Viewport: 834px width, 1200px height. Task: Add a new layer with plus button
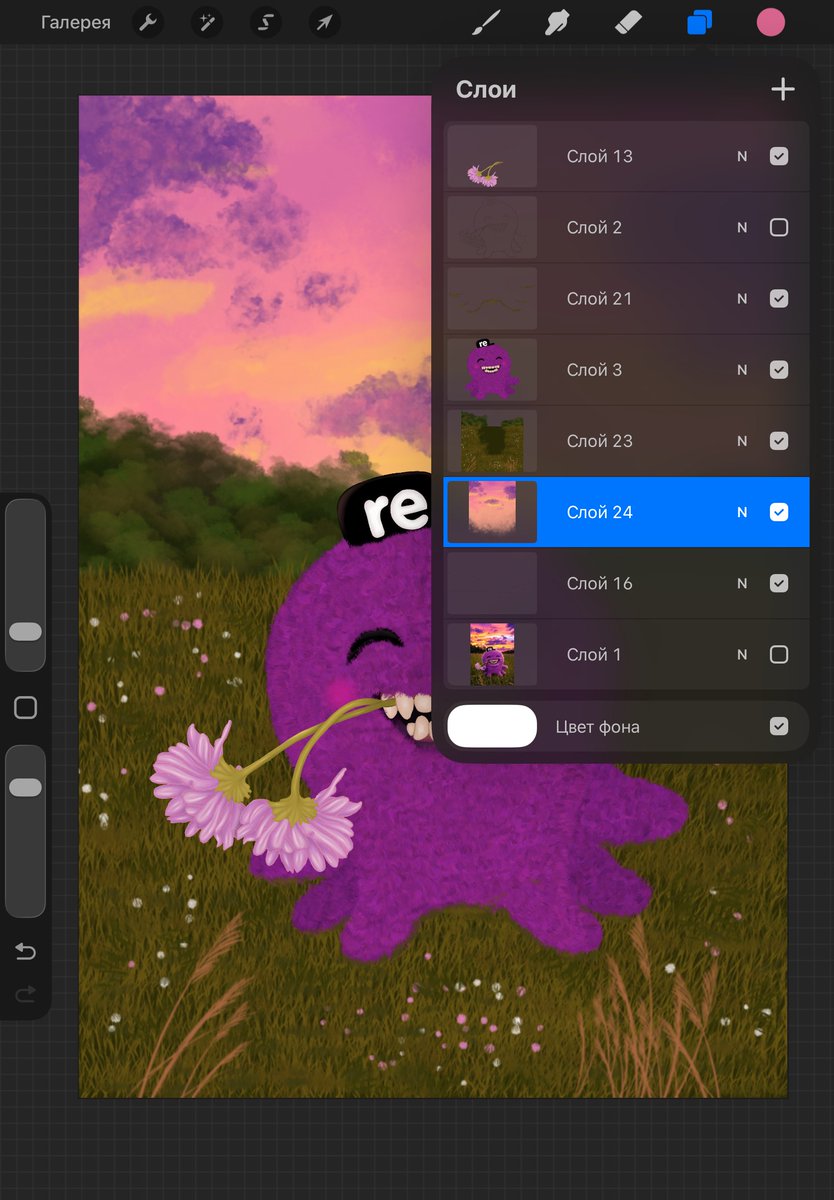click(x=783, y=90)
